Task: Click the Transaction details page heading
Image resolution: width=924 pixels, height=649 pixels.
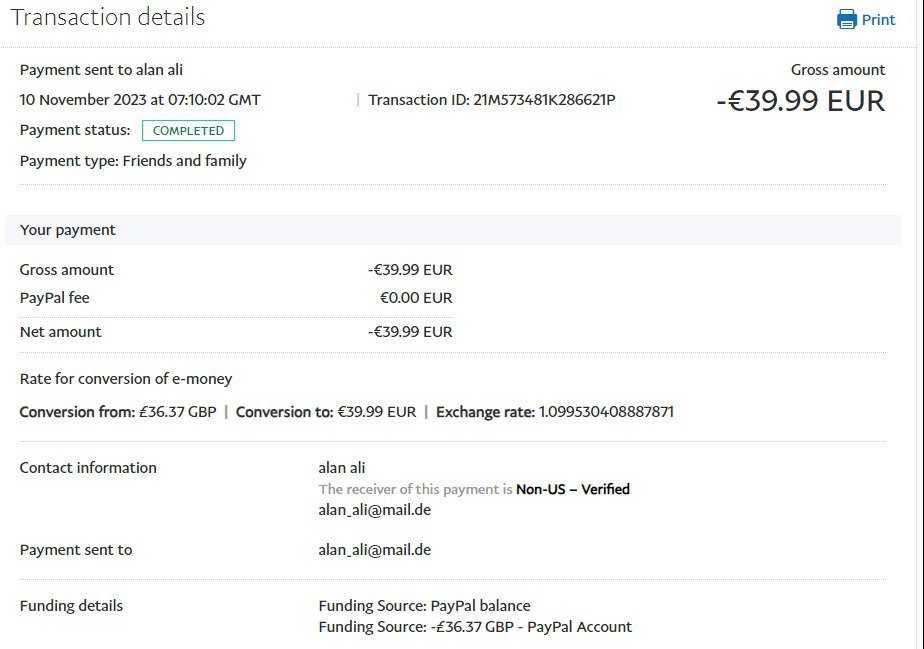Action: 108,17
